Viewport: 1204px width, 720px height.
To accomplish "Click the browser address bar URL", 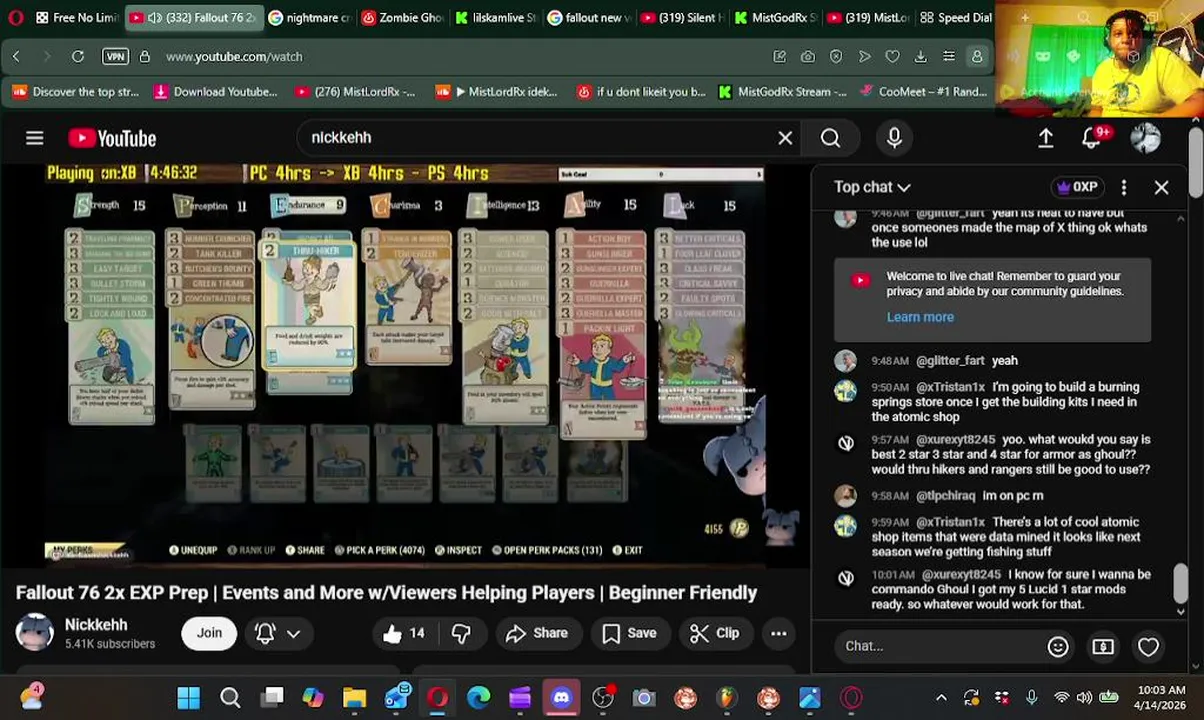I will pos(234,57).
